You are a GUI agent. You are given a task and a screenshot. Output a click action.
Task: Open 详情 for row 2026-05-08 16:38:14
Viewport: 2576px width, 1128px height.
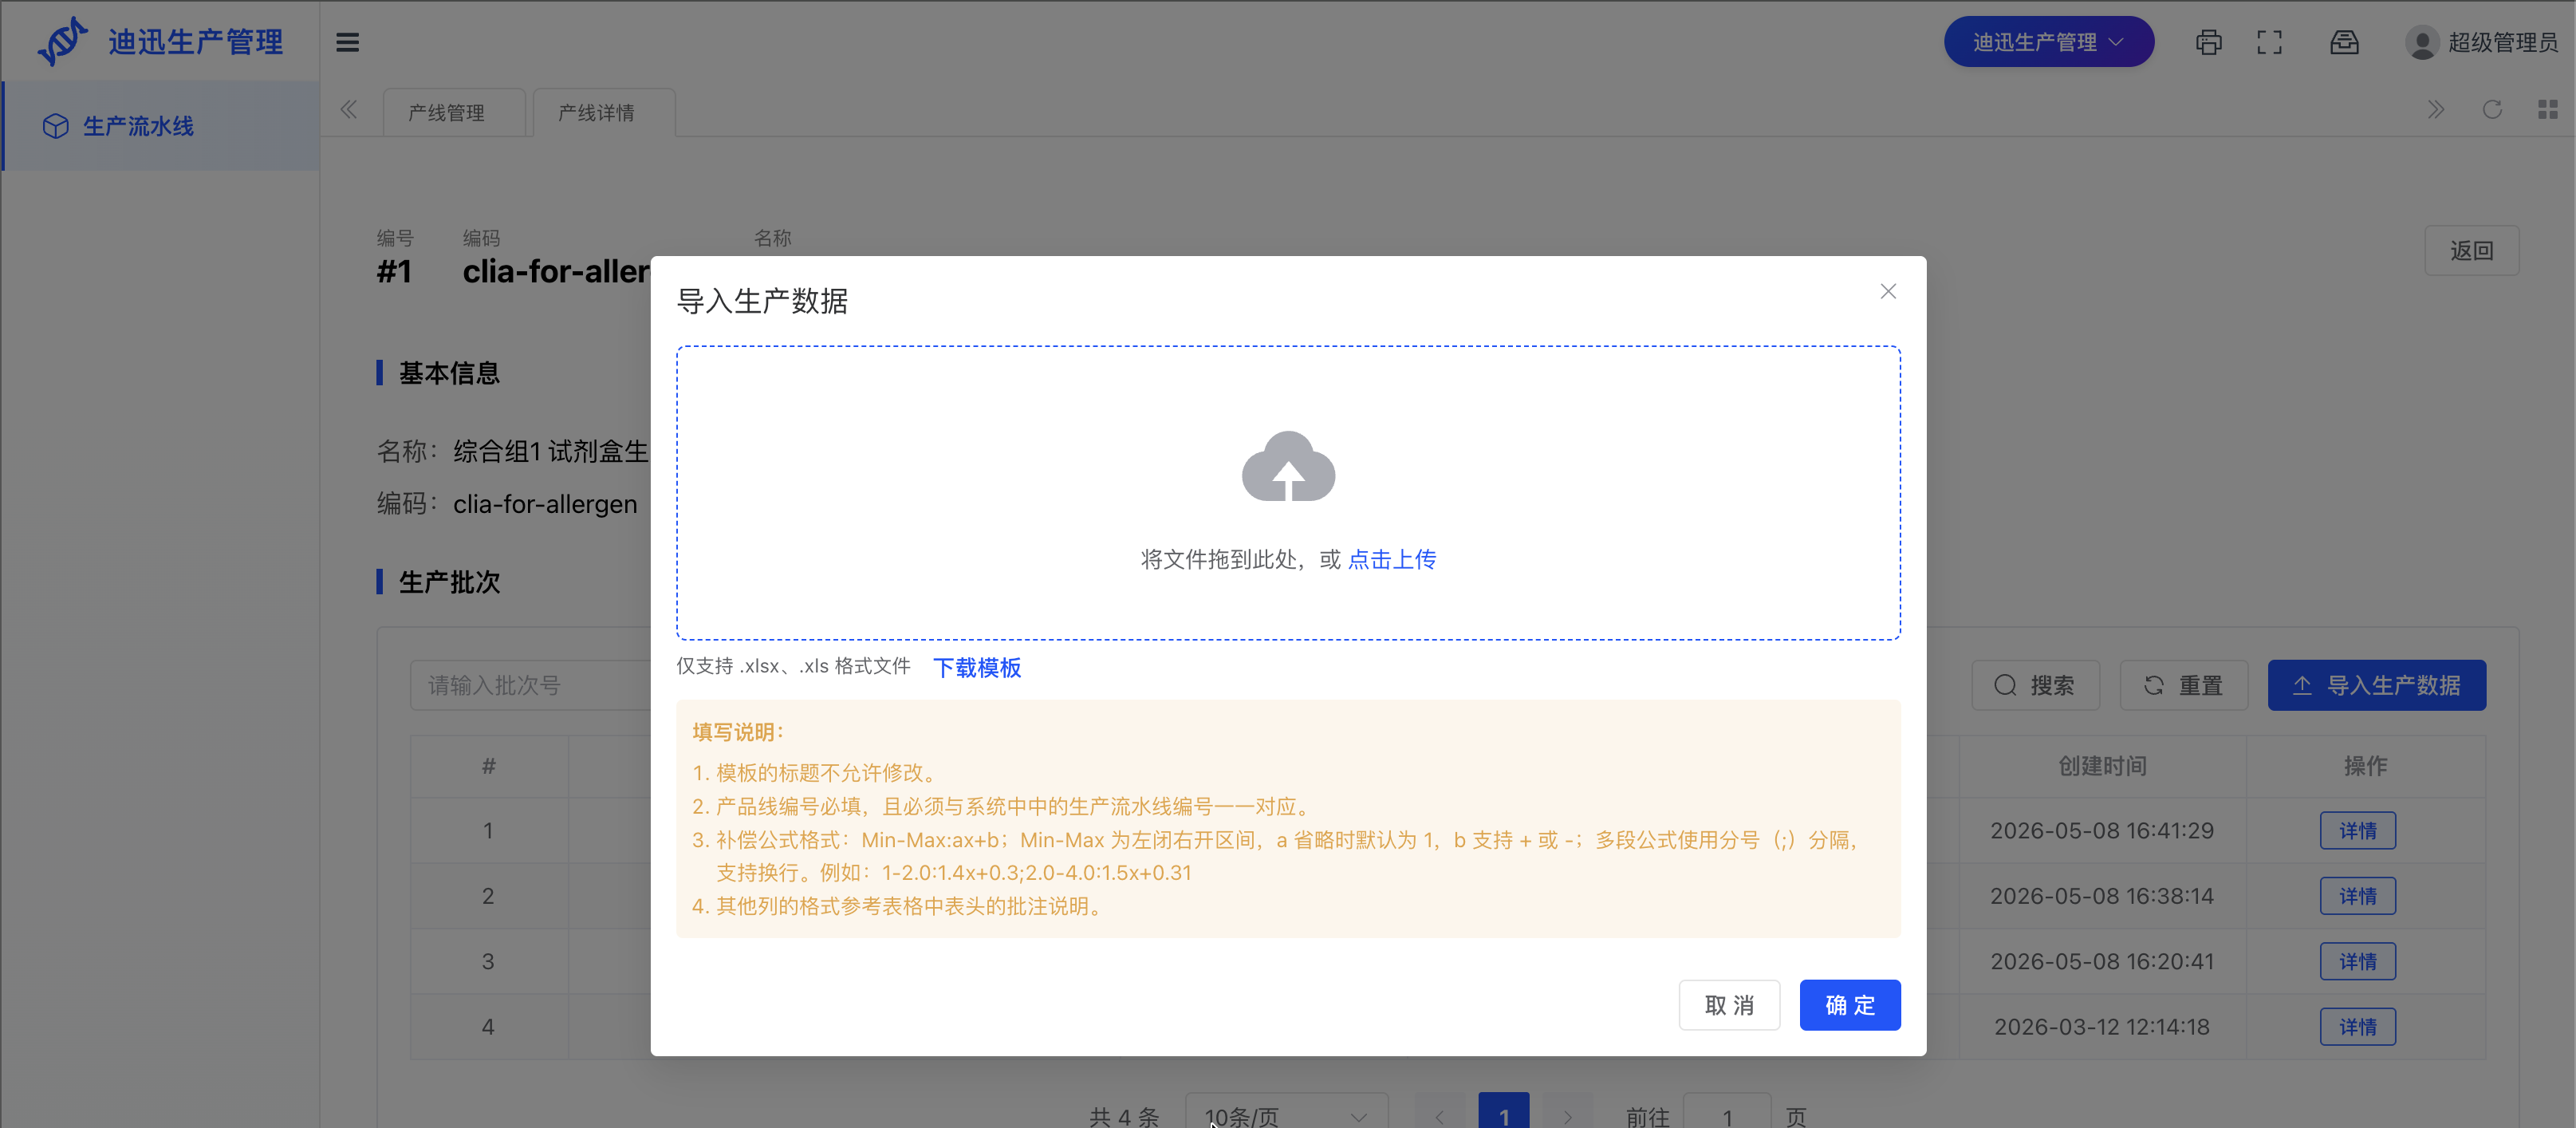pos(2357,896)
